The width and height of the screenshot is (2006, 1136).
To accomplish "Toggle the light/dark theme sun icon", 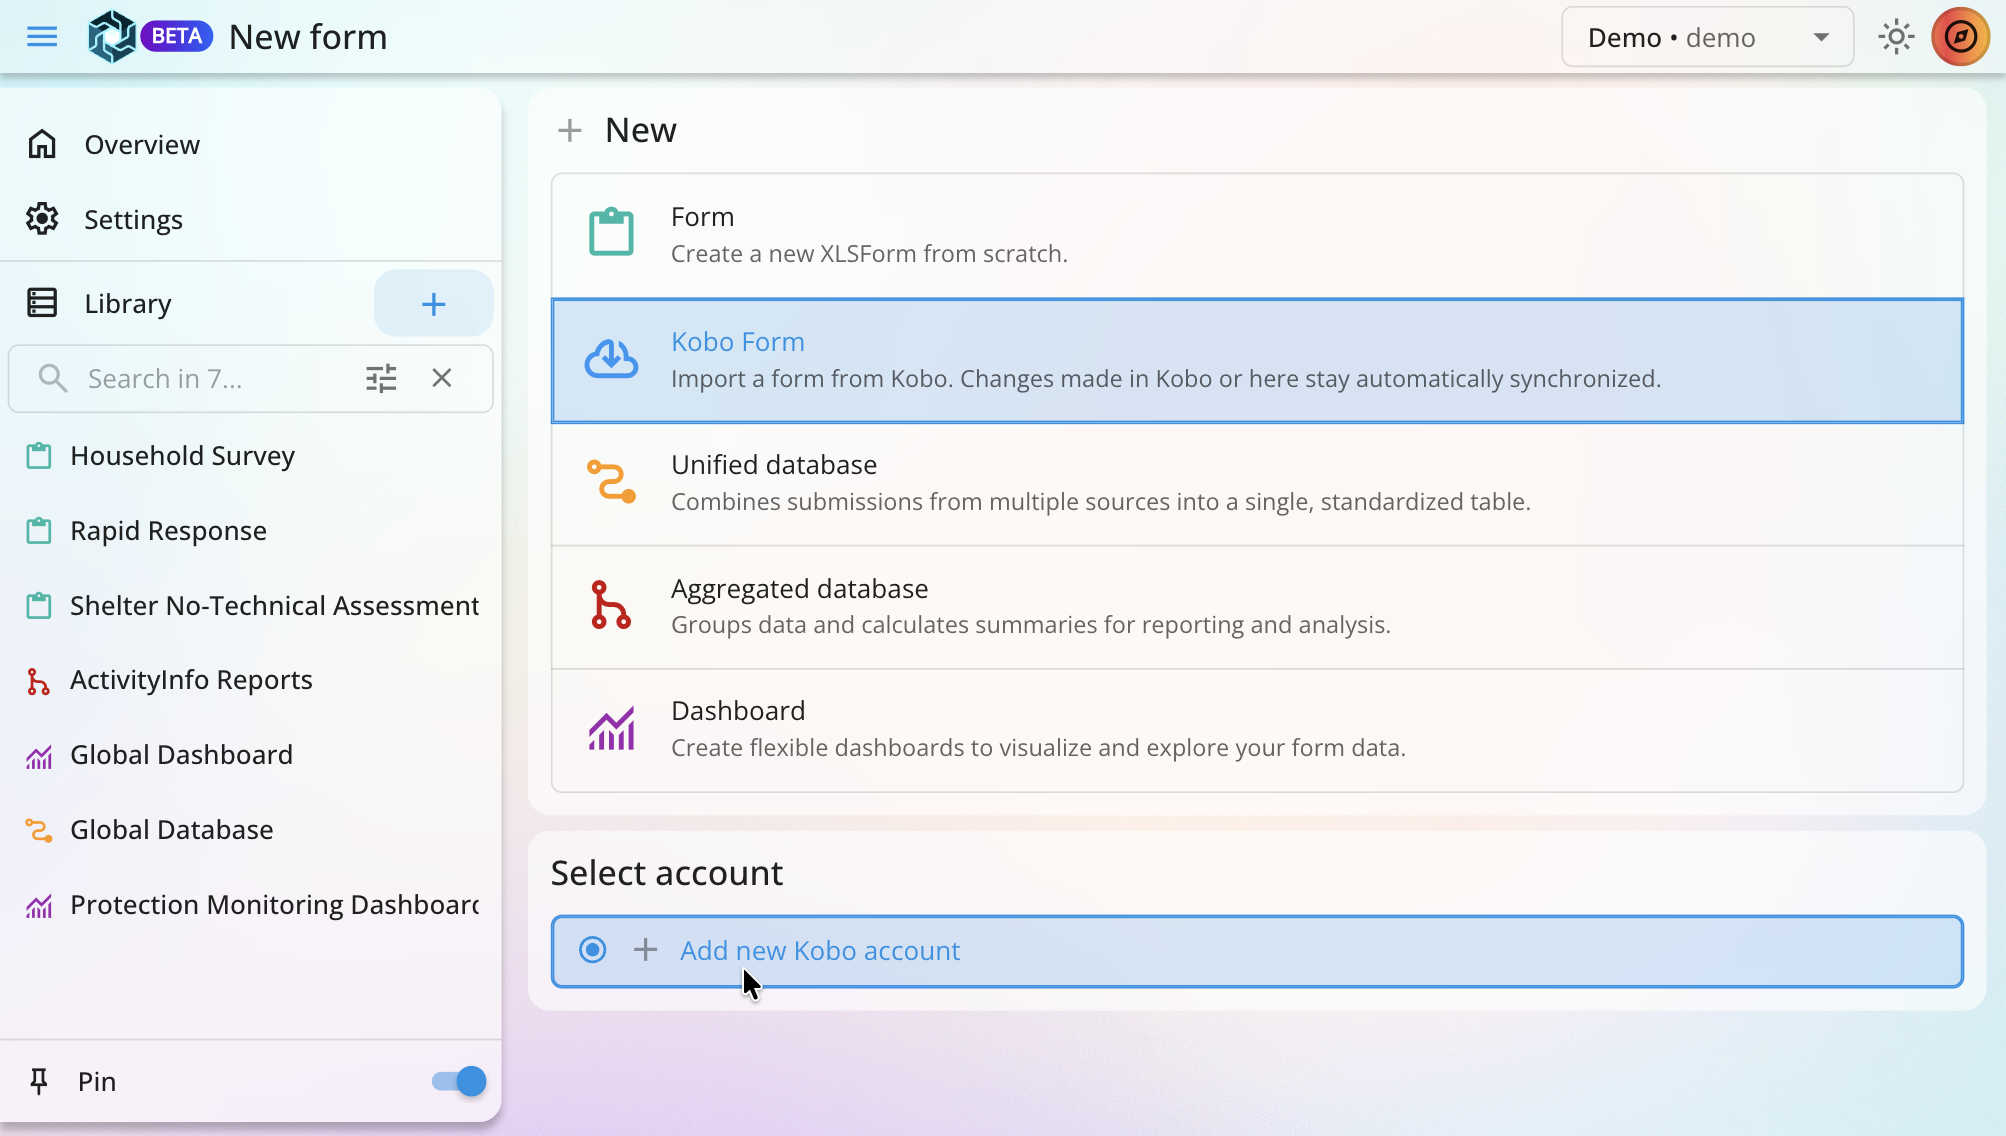I will [x=1895, y=37].
